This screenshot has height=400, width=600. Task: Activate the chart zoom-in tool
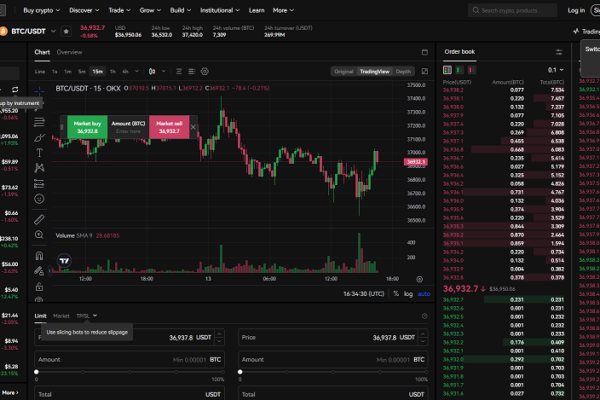(39, 235)
